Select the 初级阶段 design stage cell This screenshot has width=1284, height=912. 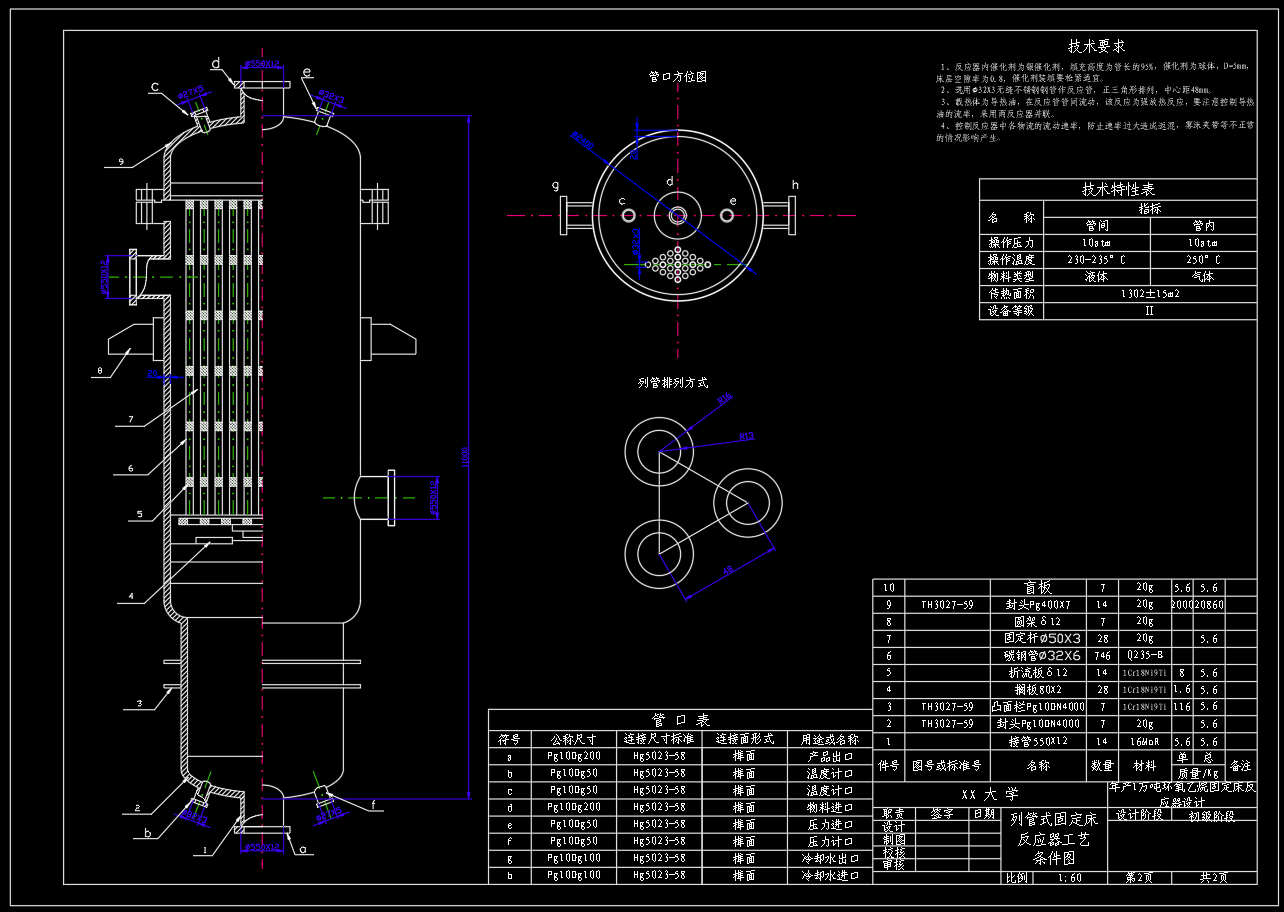[1210, 815]
